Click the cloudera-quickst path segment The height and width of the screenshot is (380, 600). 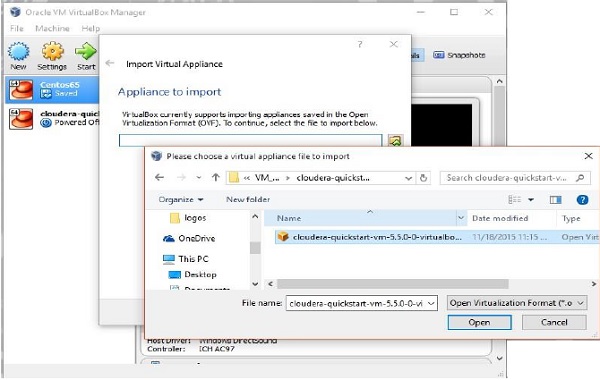pos(333,178)
